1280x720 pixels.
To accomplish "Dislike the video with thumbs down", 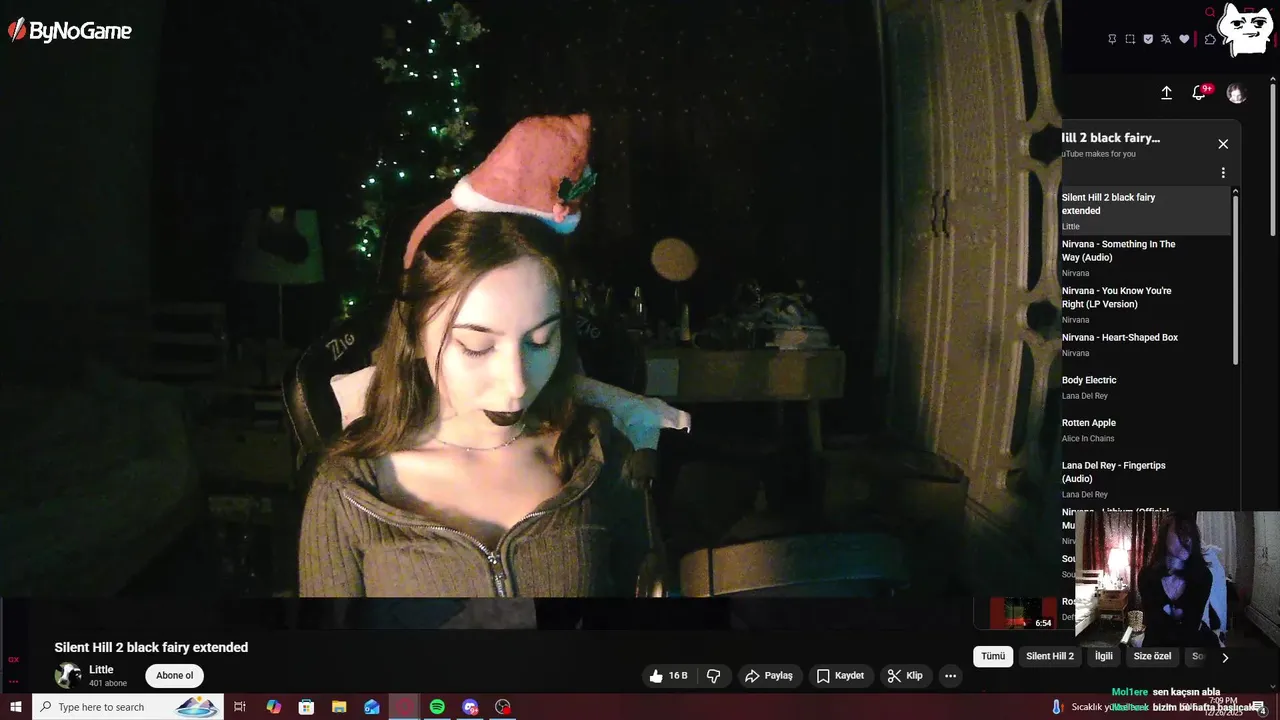I will tap(714, 676).
